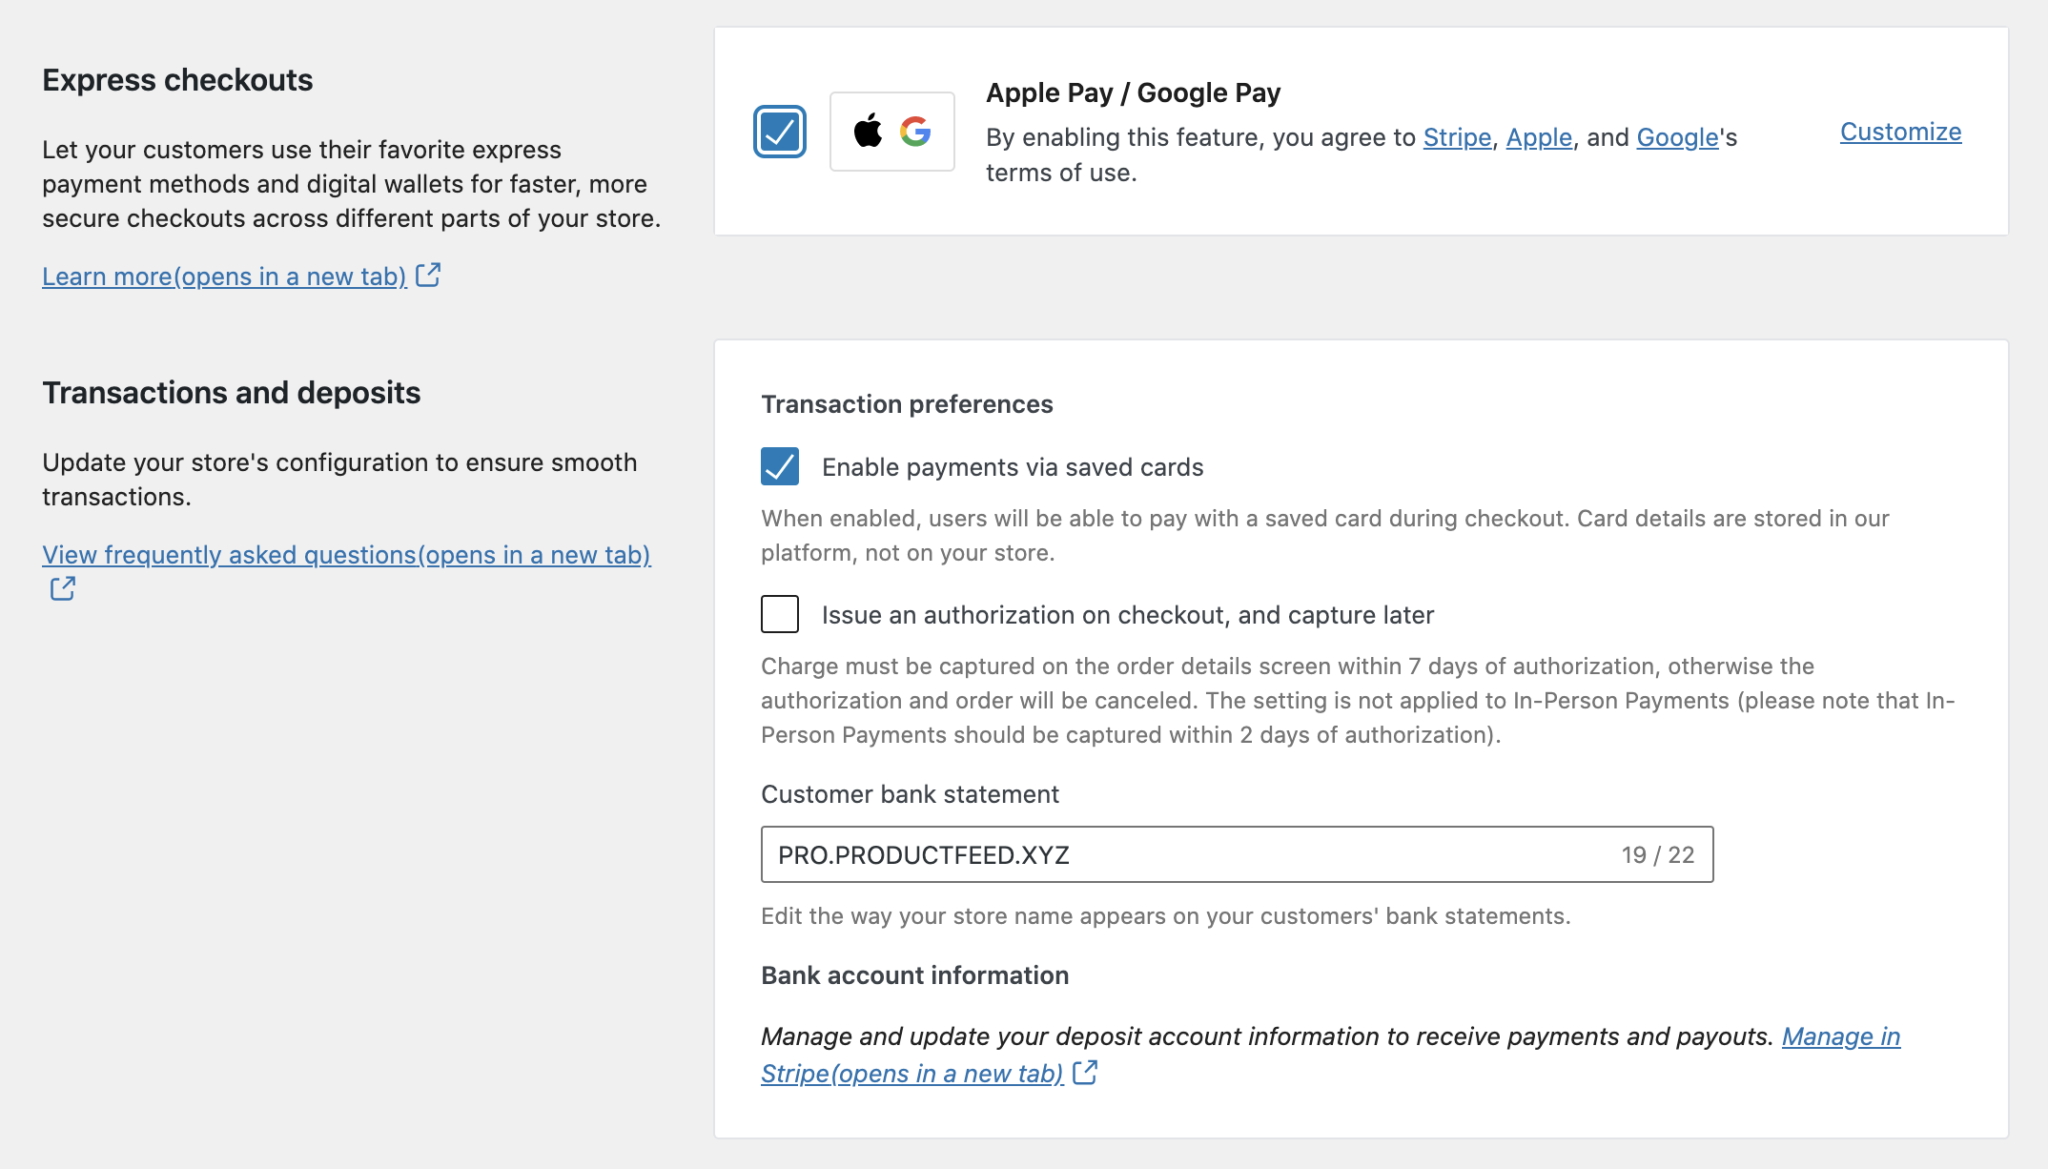This screenshot has height=1169, width=2048.
Task: Open the Customize options for Apple Pay
Action: (1899, 131)
